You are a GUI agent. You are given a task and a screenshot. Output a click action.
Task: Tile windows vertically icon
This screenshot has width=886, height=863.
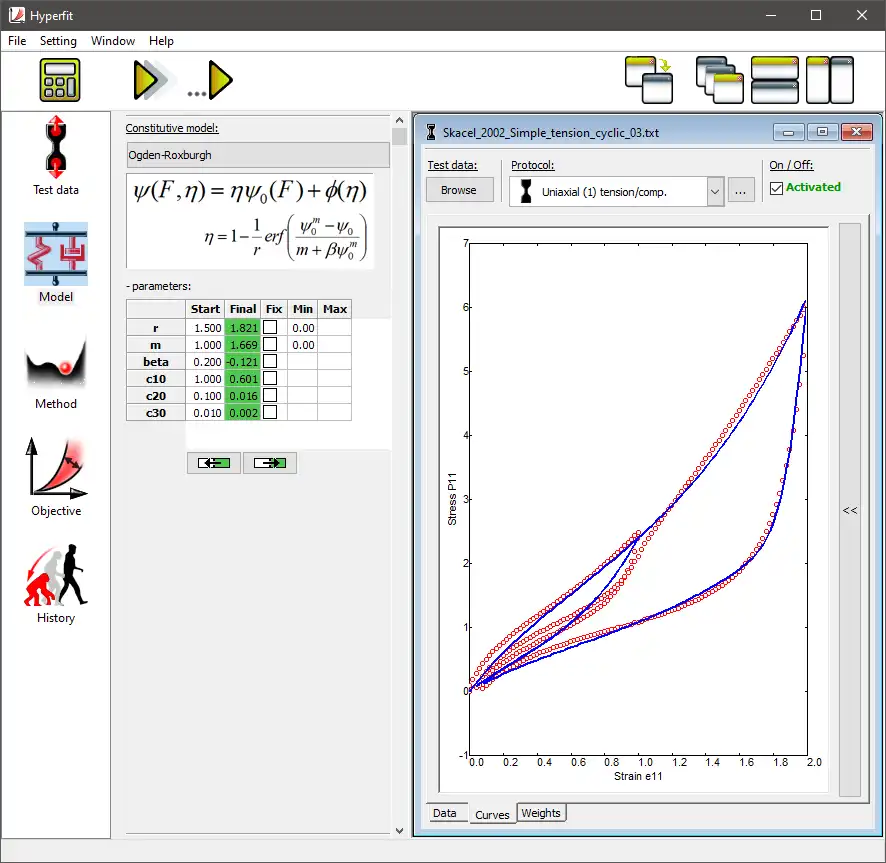pos(829,80)
